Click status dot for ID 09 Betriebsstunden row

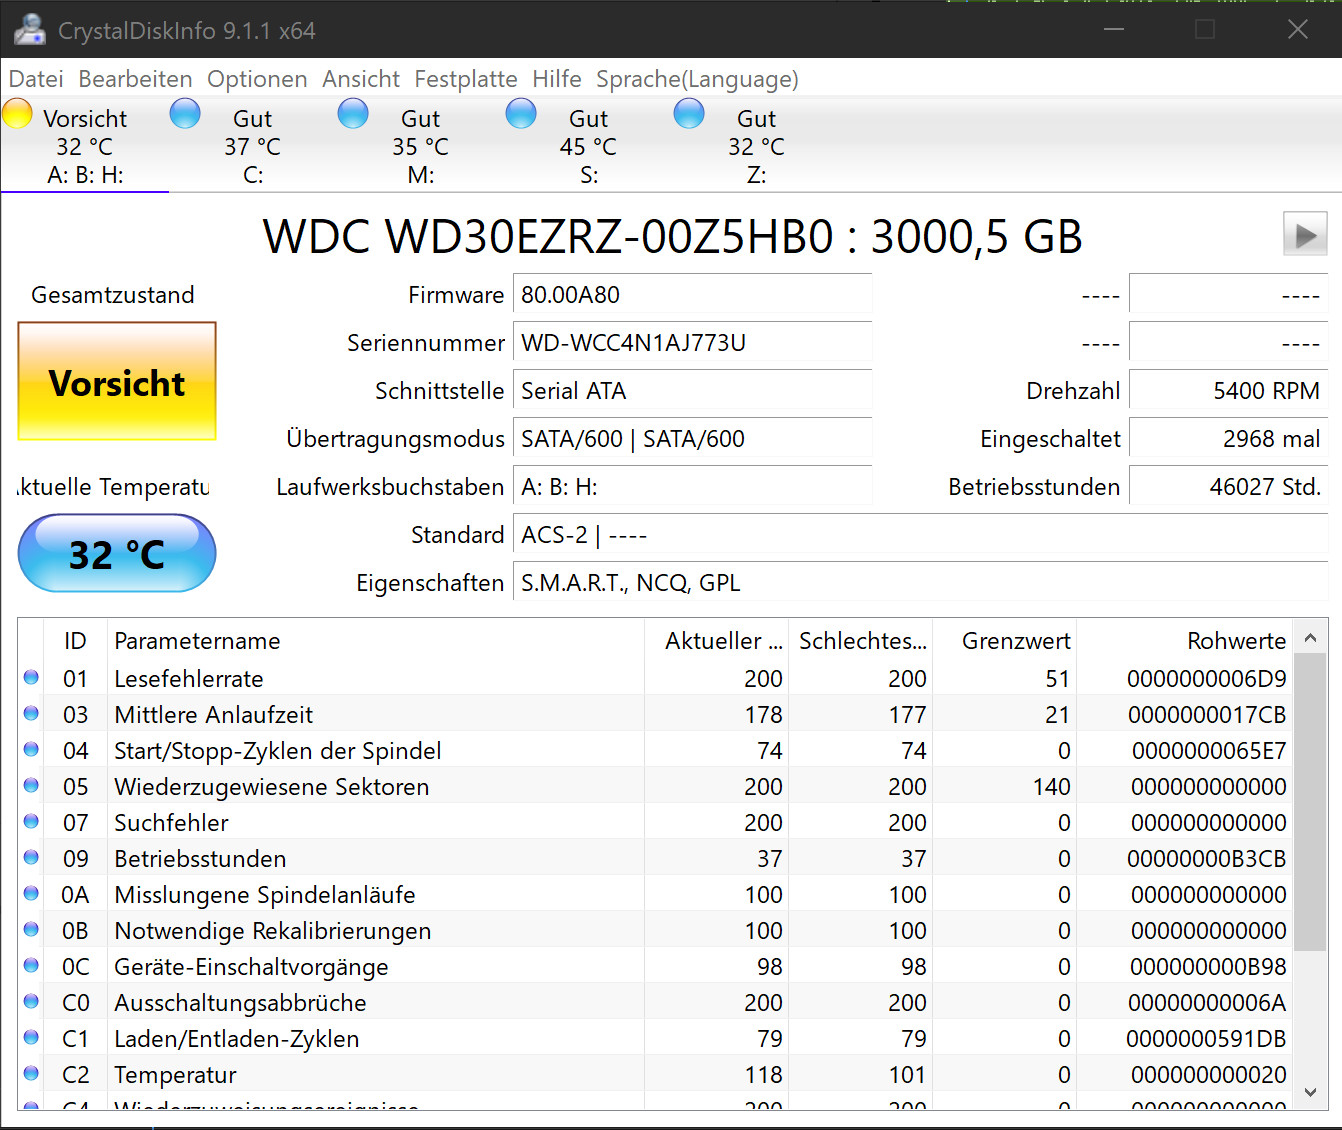[31, 858]
